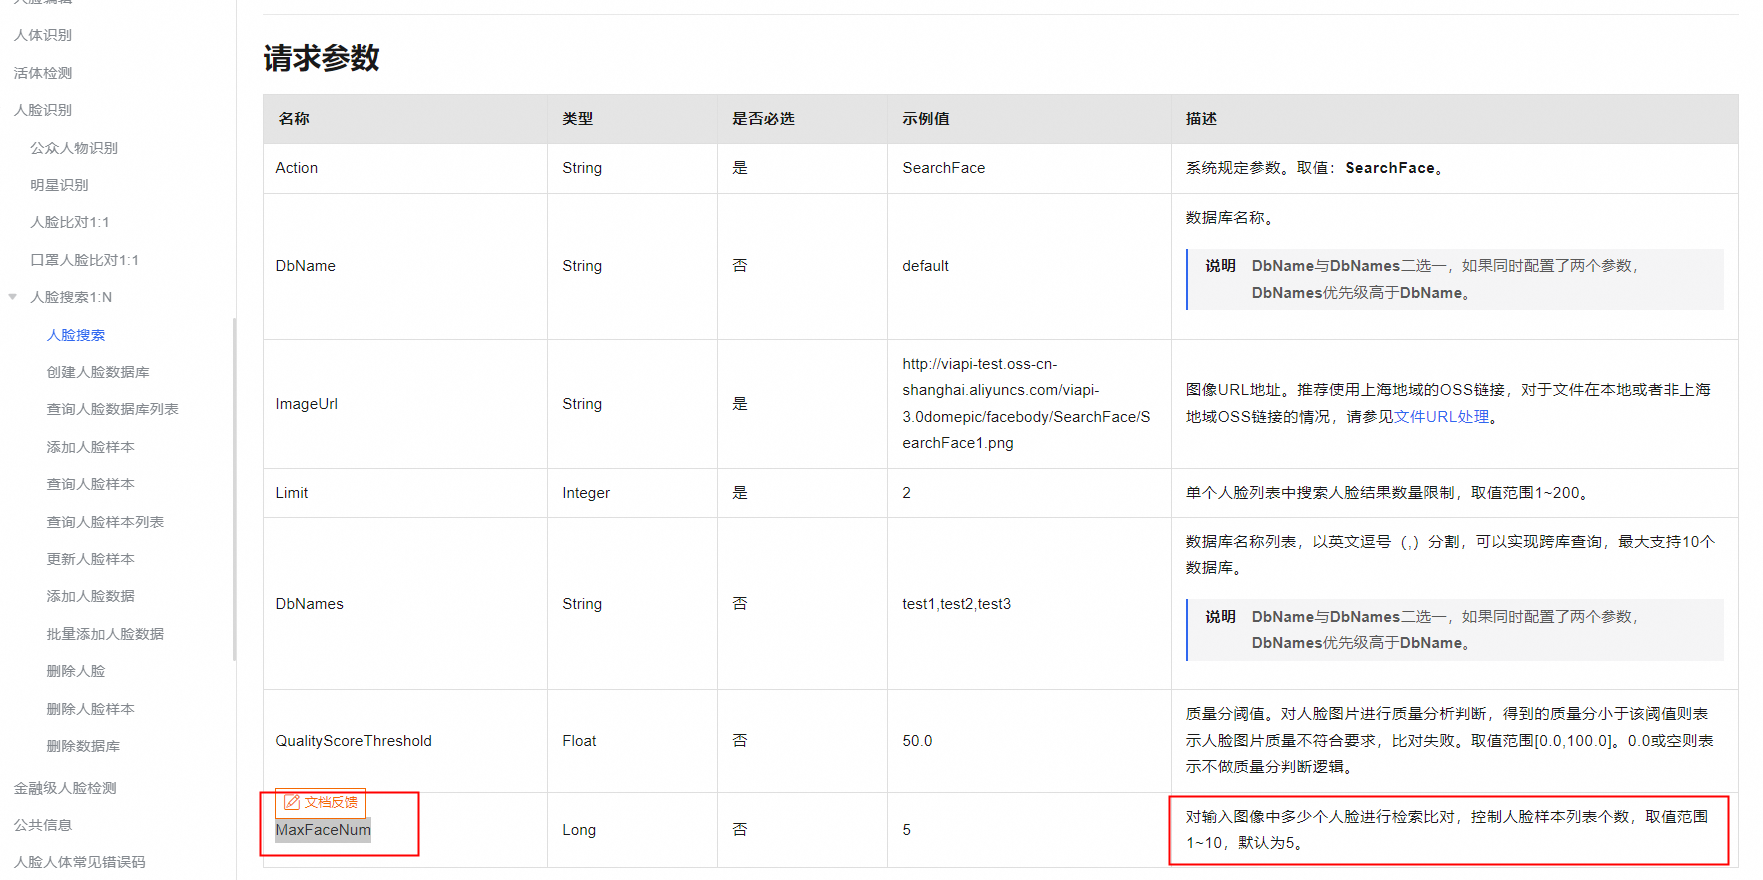The width and height of the screenshot is (1763, 880).
Task: Open 查询人脸数据库列表 page
Action: click(113, 409)
